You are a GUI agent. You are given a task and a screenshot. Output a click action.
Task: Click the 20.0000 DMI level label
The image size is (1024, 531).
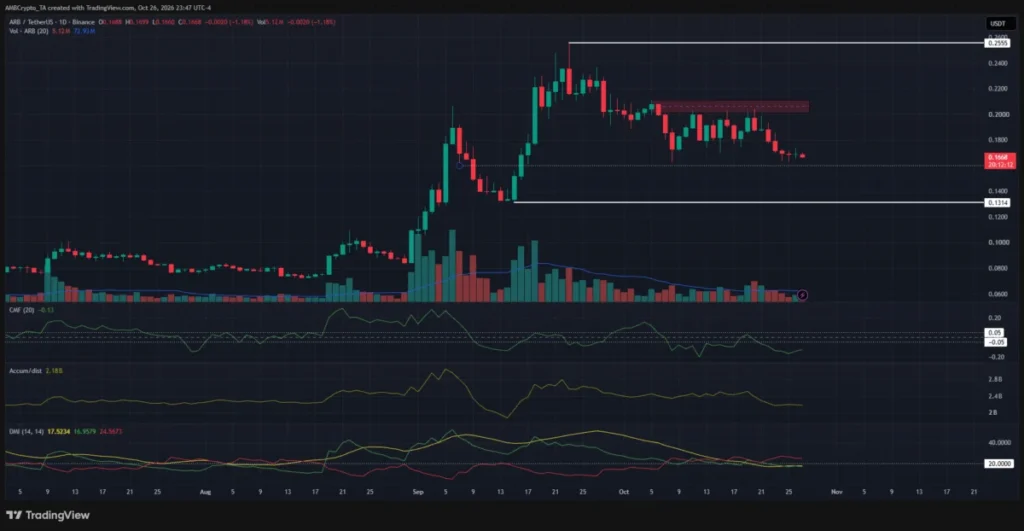point(999,464)
